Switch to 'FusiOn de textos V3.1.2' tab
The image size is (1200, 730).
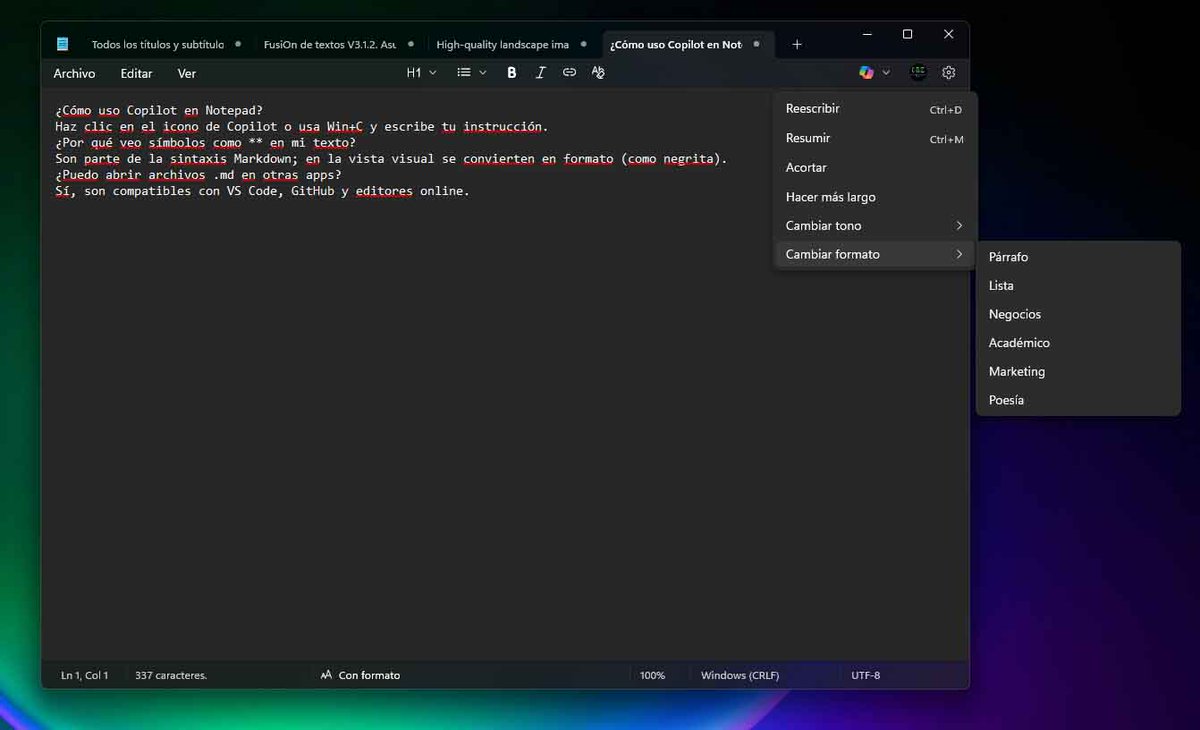330,44
